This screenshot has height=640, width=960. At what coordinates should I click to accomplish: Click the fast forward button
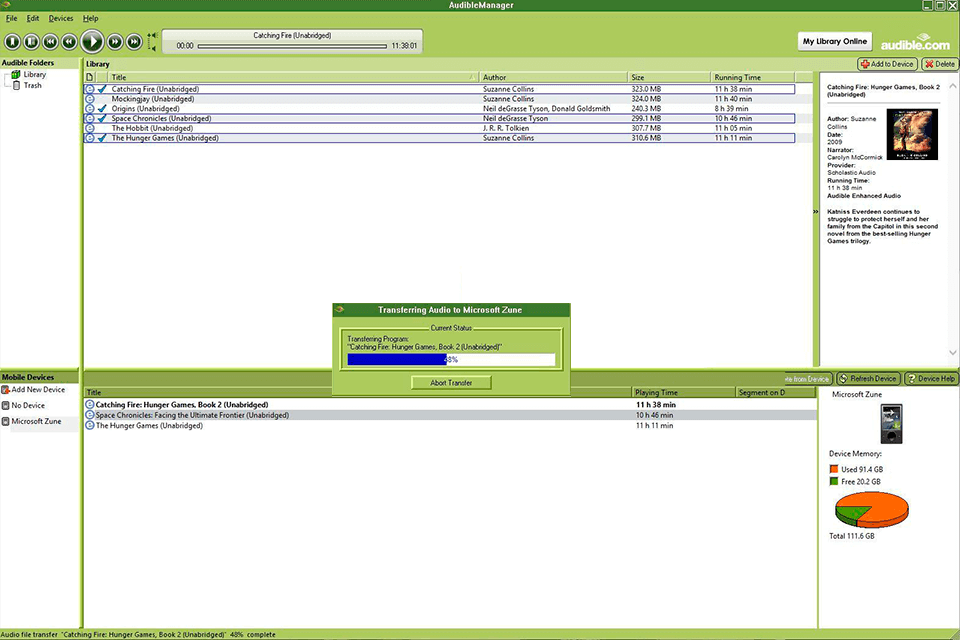115,42
